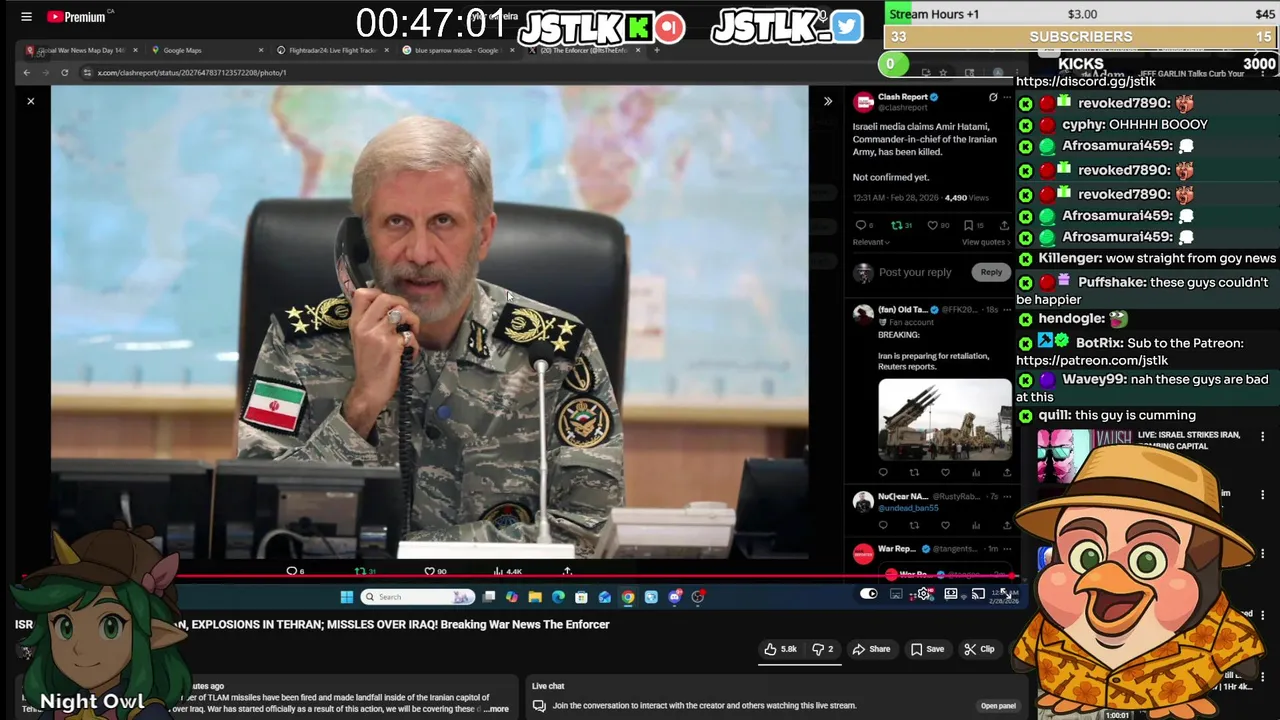This screenshot has width=1280, height=720.
Task: Close the Google Maps browser tab
Action: [x=261, y=50]
